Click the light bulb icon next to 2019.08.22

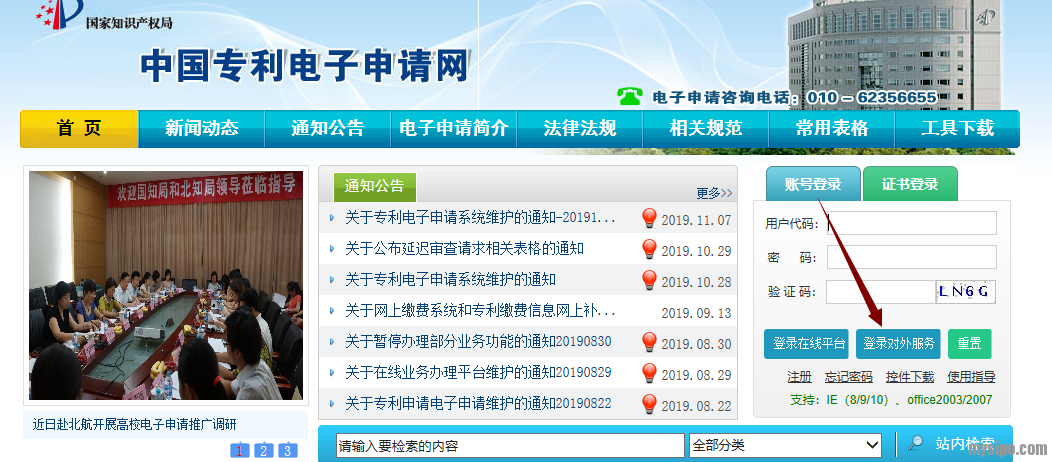point(649,404)
